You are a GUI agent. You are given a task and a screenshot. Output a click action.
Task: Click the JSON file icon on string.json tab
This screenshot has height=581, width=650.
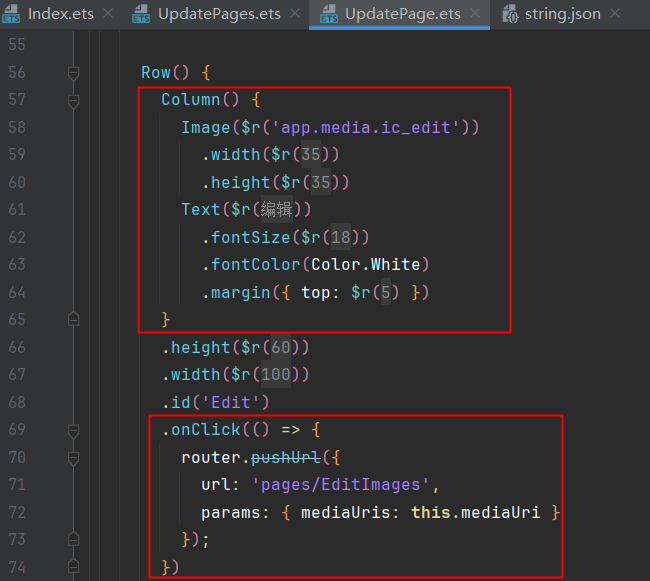pos(508,14)
